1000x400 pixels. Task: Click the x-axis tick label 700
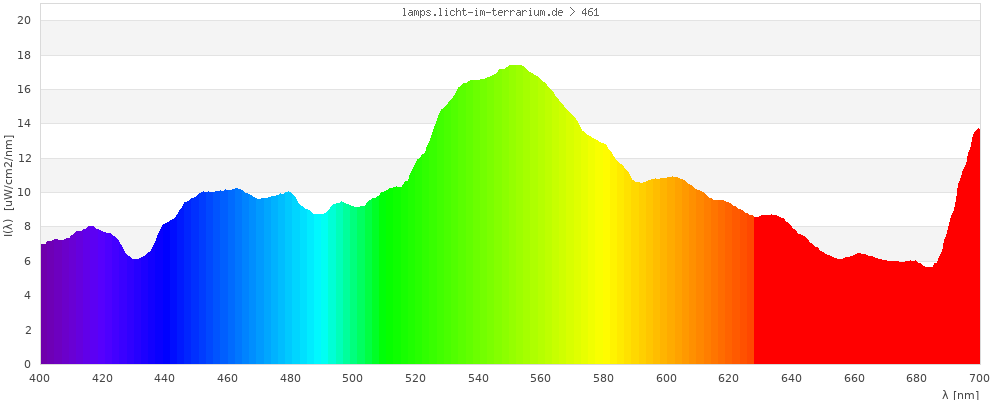pyautogui.click(x=979, y=378)
